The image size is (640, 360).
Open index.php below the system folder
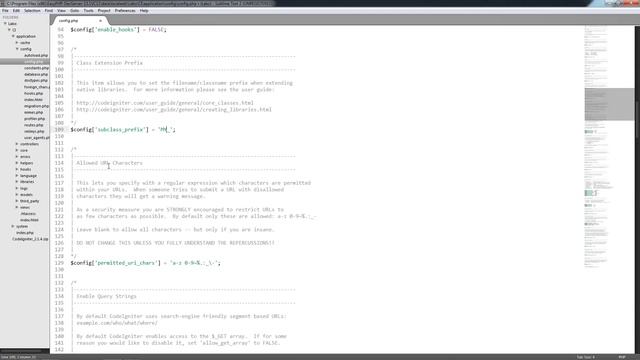[25, 233]
